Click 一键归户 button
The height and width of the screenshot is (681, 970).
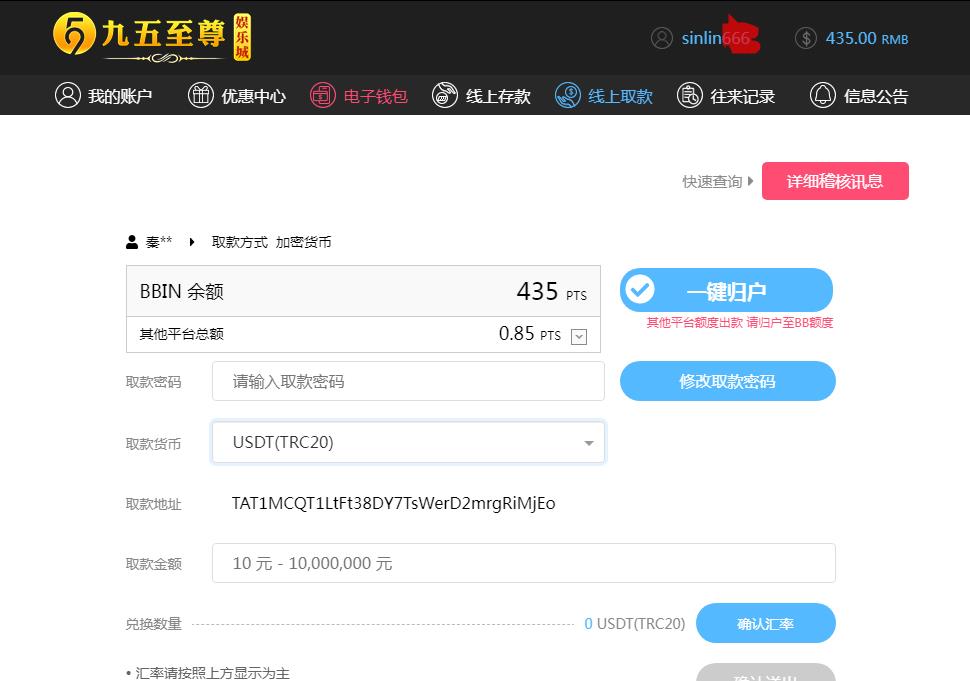click(726, 290)
